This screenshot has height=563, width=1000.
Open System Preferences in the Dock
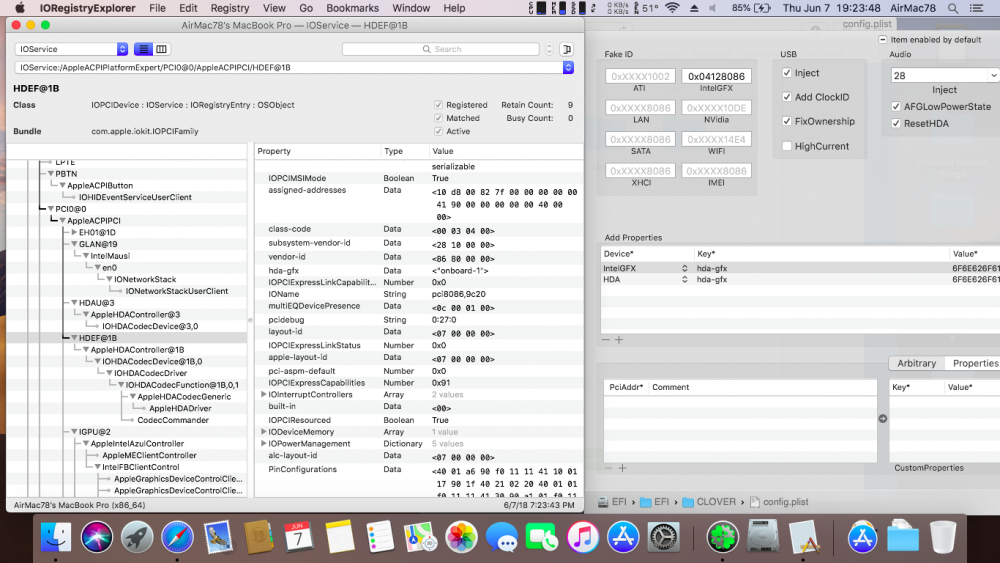coord(663,537)
